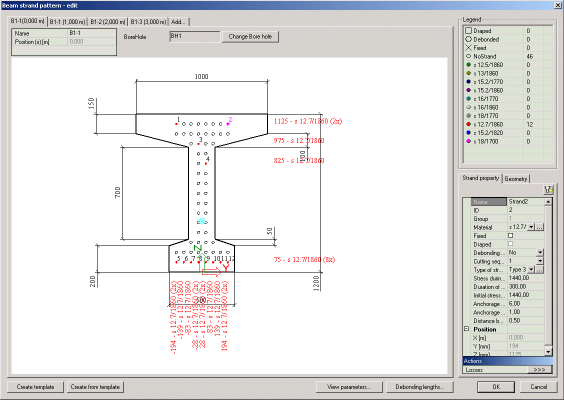The image size is (564, 400).
Task: Open Debonding lengths...
Action: (419, 387)
